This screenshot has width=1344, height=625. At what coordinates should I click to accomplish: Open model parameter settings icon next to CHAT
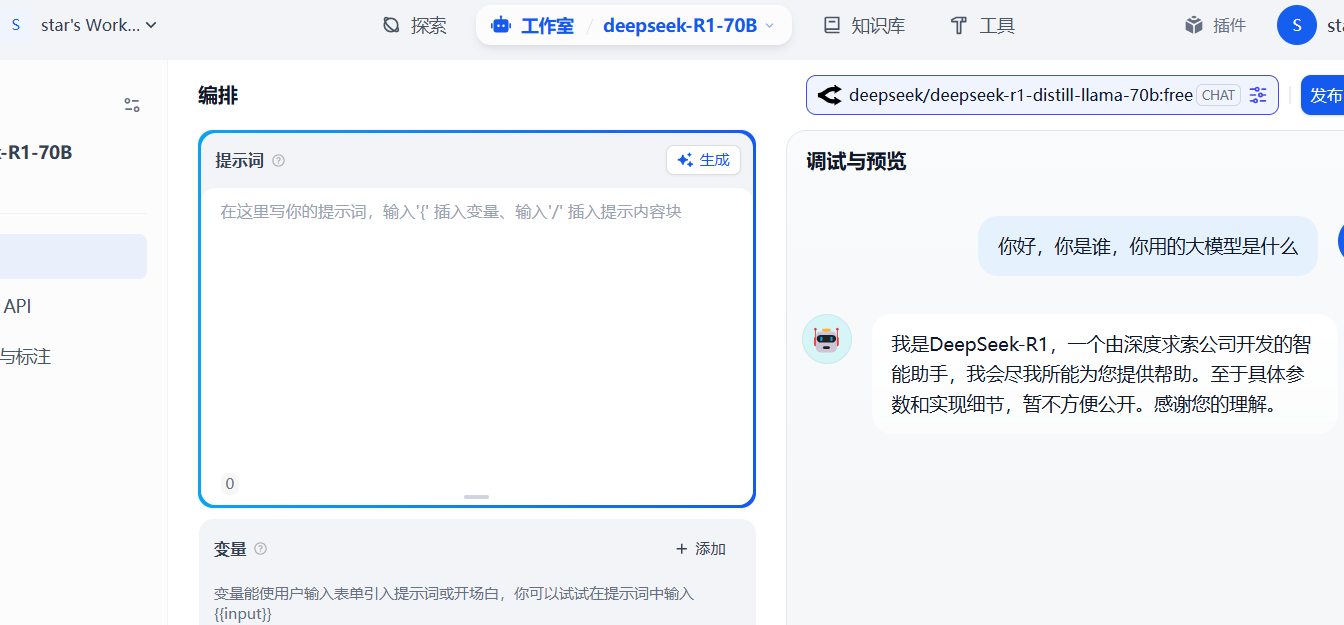1258,95
